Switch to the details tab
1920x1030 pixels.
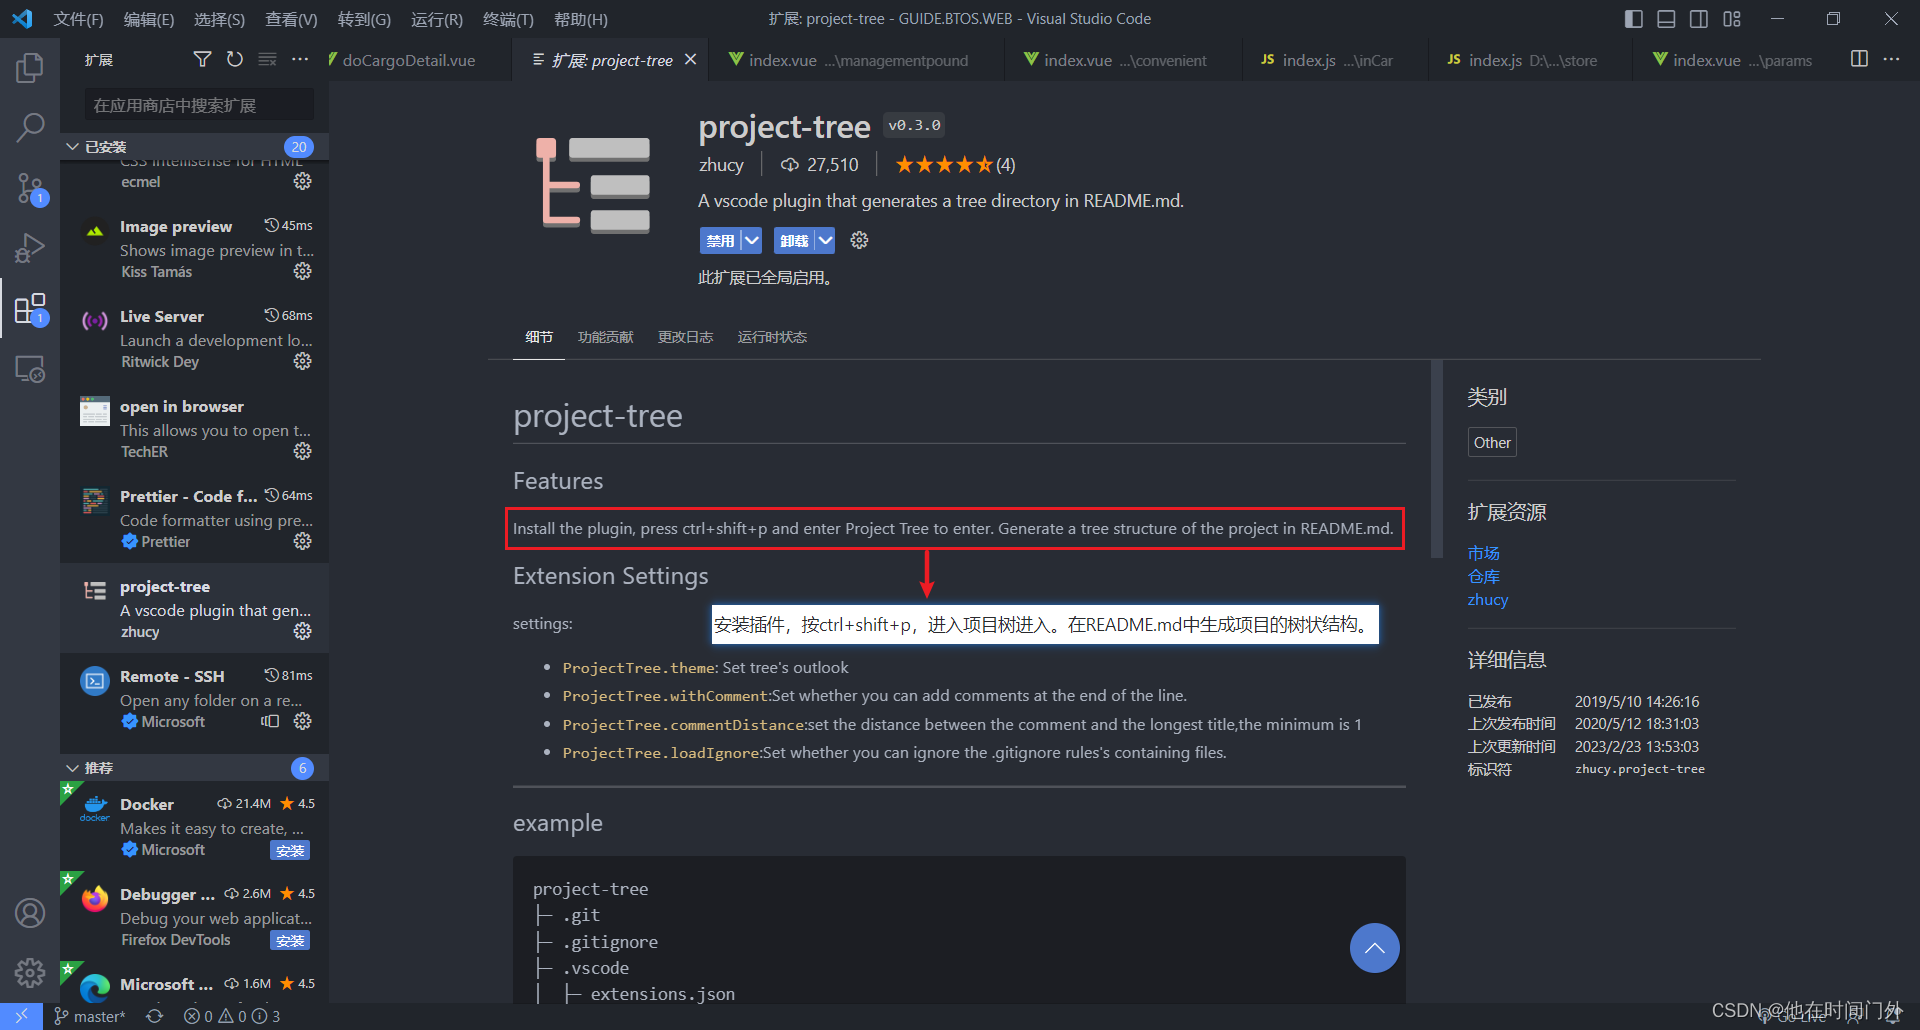tap(539, 337)
